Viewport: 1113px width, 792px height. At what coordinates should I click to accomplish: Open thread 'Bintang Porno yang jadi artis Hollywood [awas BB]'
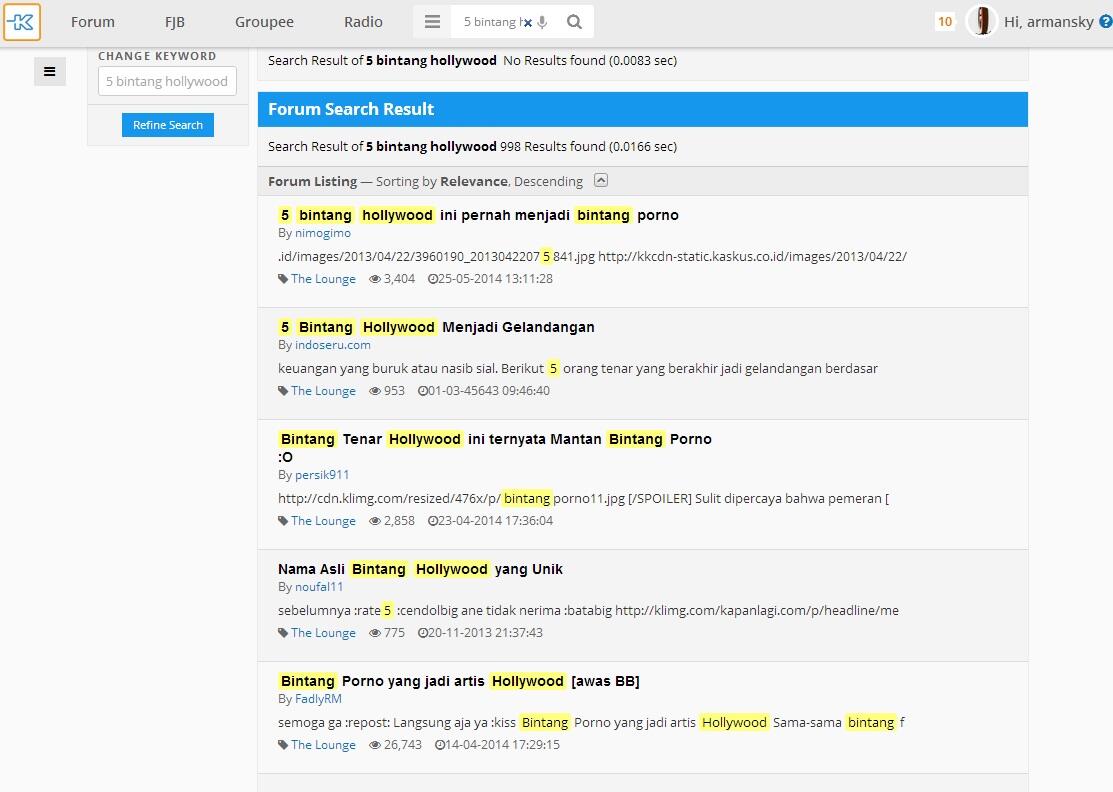tap(459, 681)
